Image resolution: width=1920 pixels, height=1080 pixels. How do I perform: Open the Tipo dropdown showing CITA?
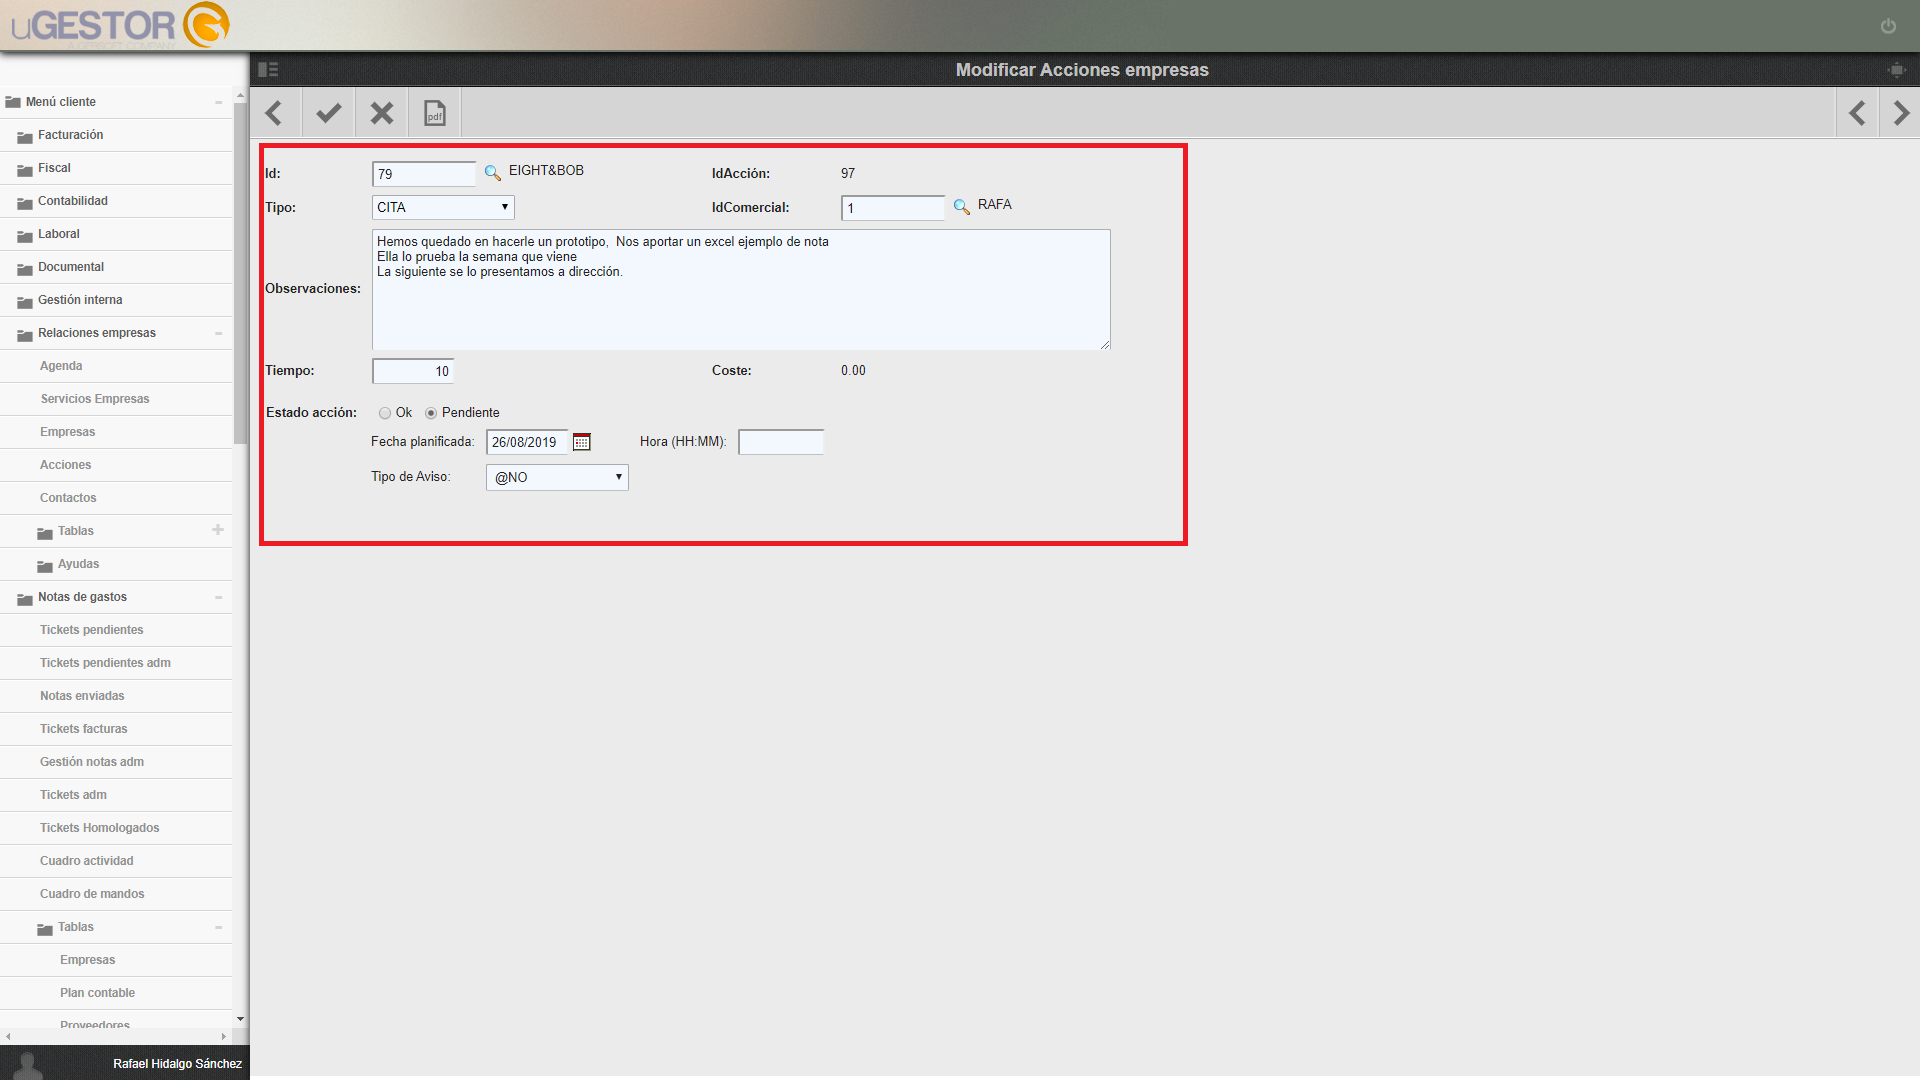[443, 207]
